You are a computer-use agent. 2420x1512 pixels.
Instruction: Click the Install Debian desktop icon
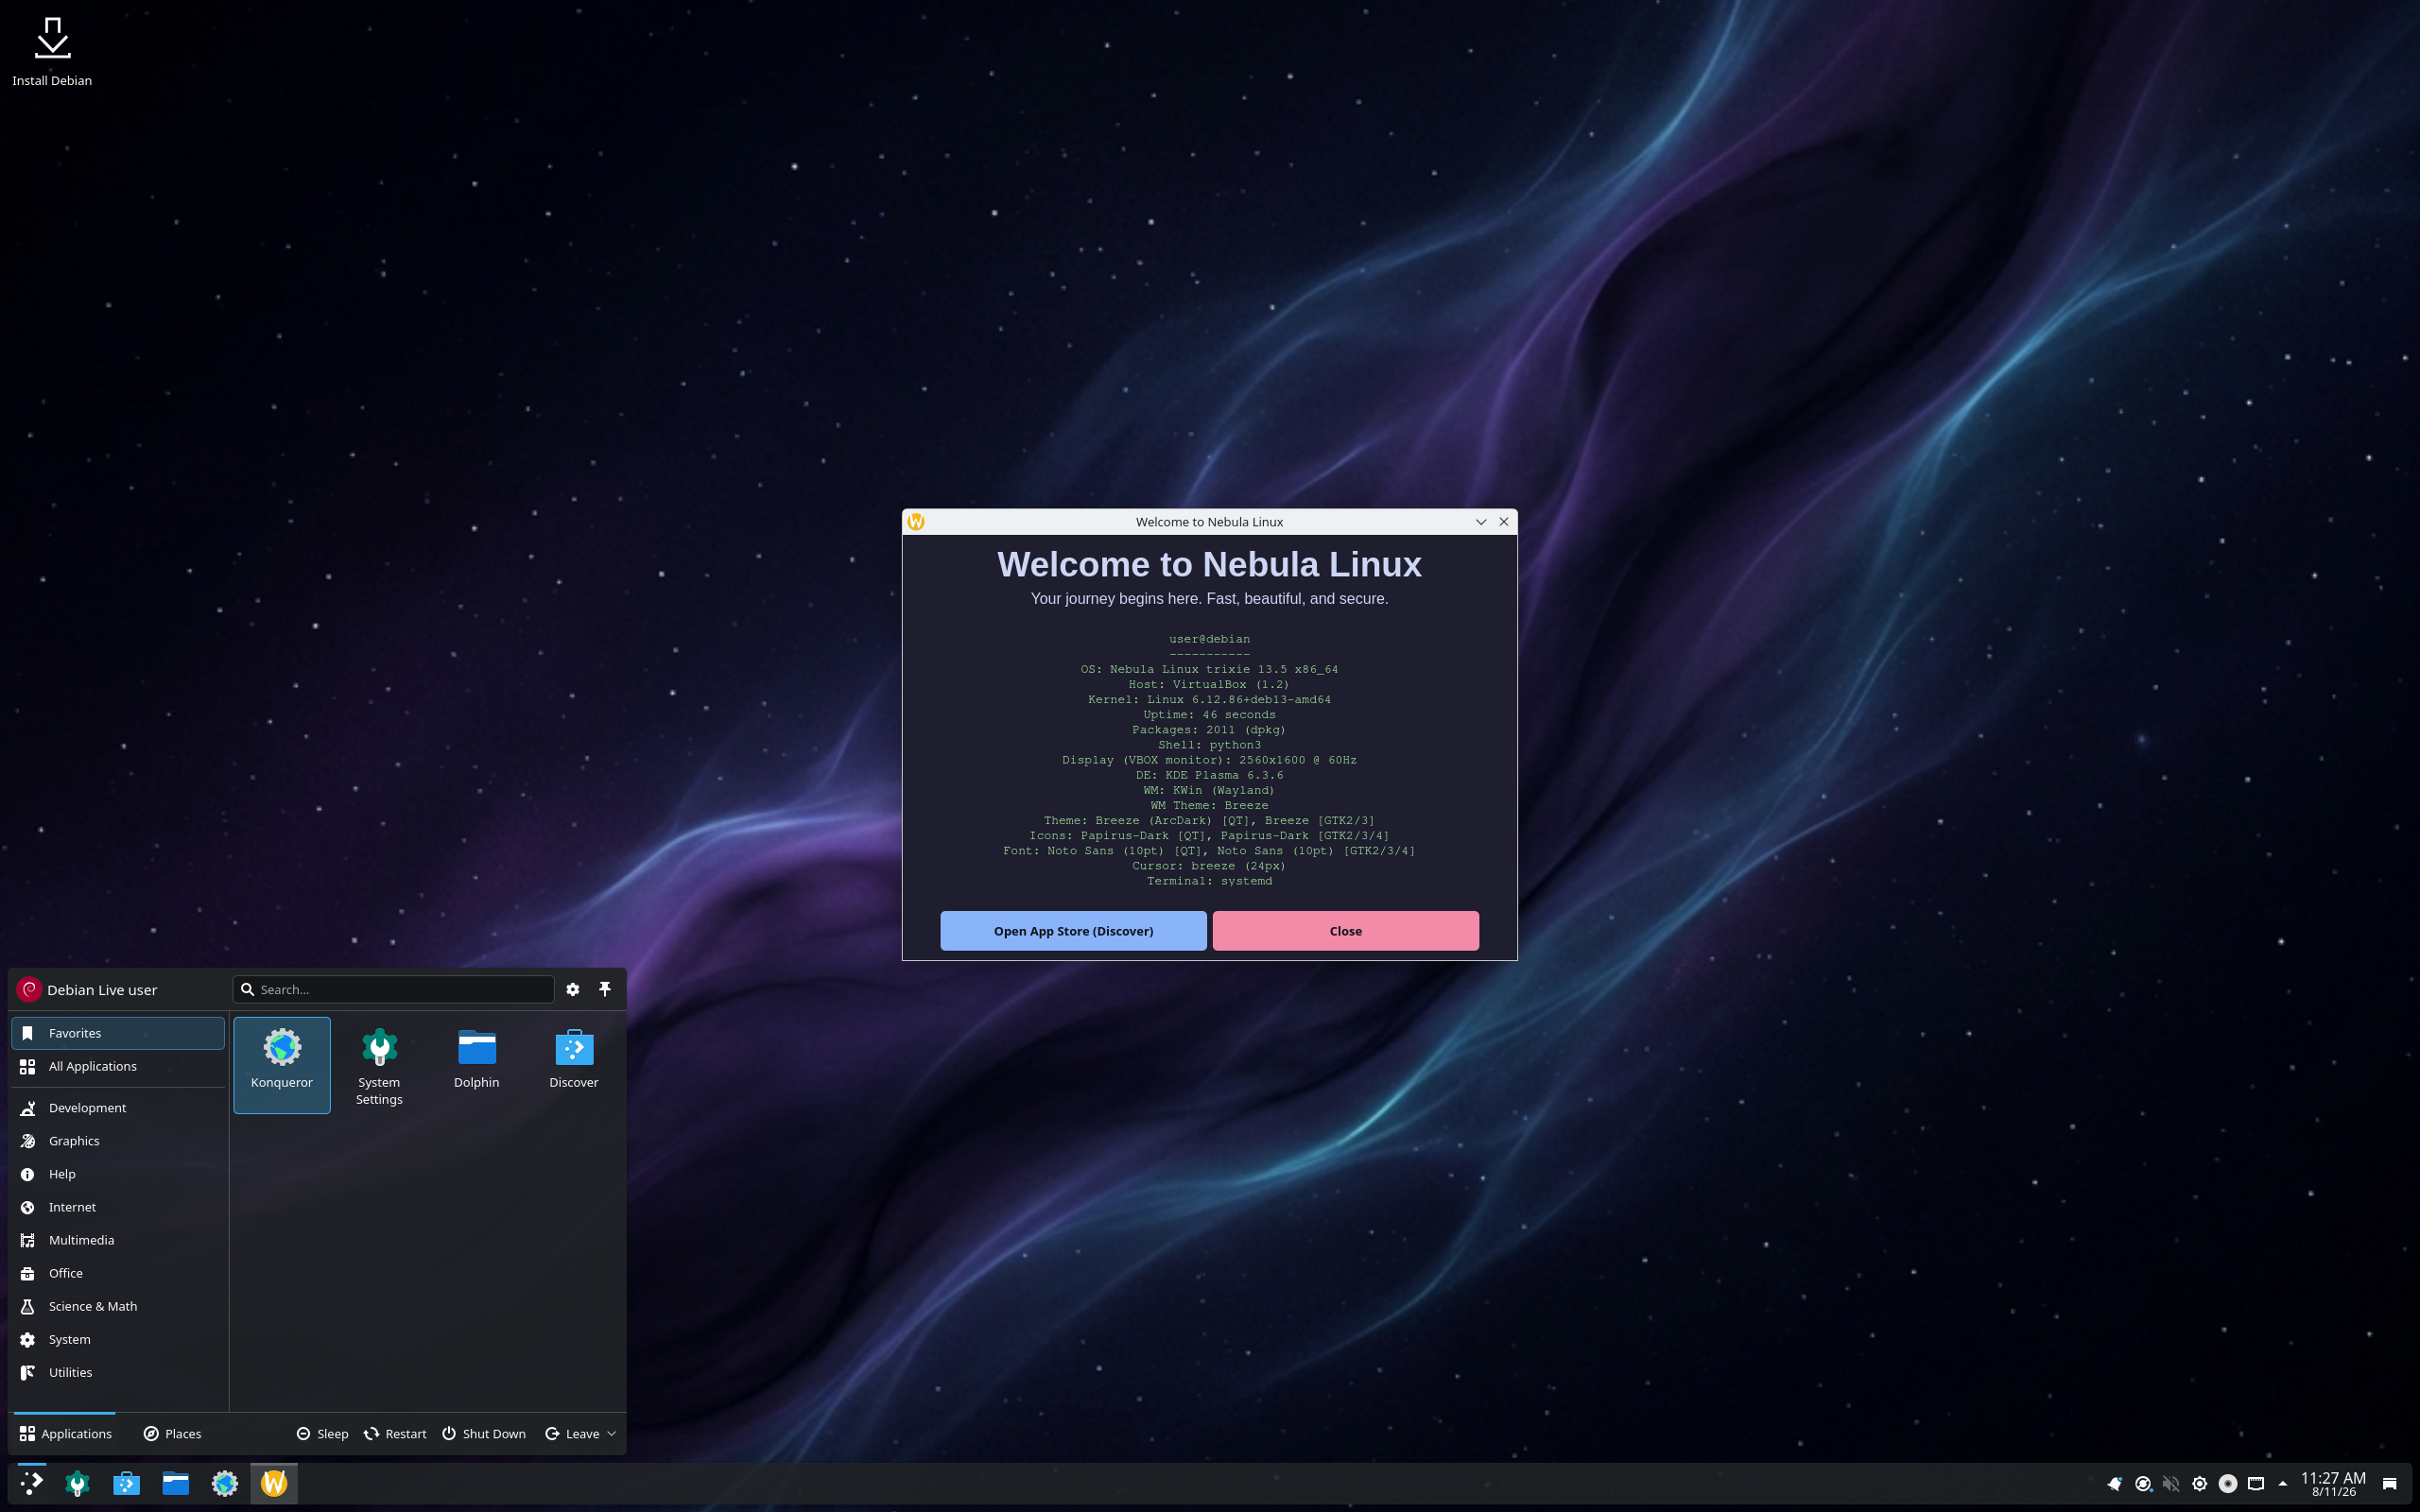coord(52,51)
